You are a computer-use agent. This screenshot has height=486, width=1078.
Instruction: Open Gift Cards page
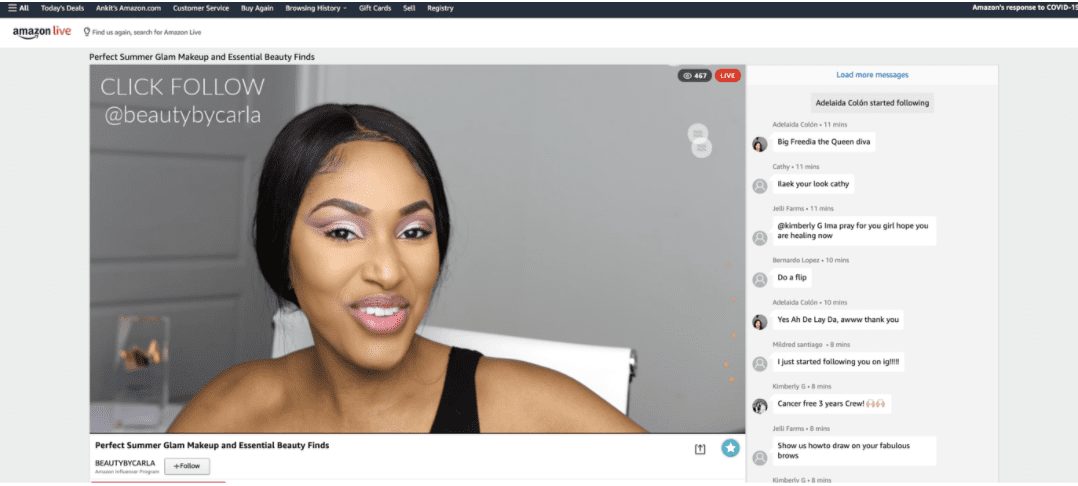click(x=375, y=8)
